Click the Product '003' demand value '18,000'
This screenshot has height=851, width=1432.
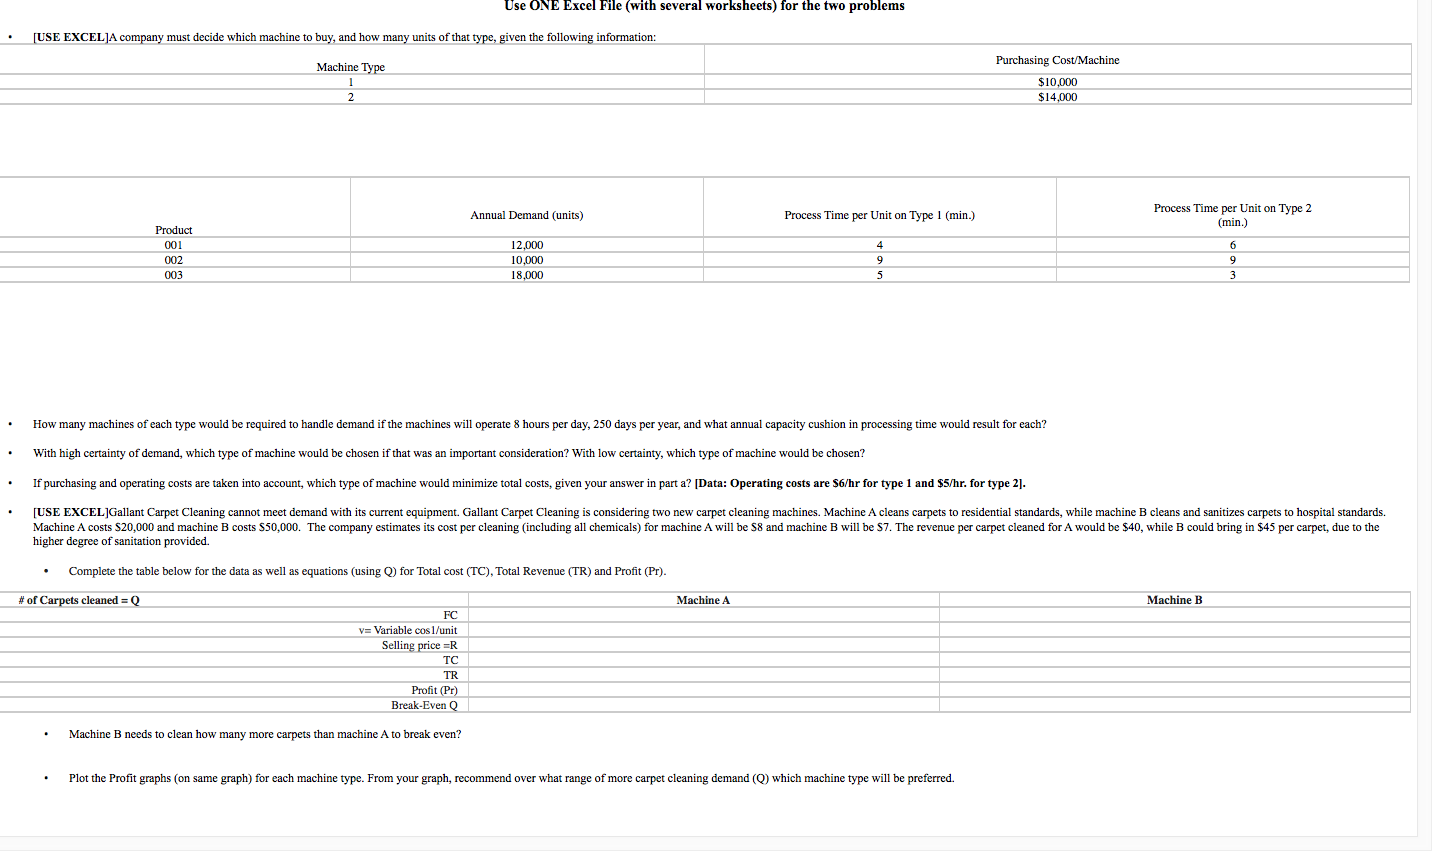tap(526, 275)
